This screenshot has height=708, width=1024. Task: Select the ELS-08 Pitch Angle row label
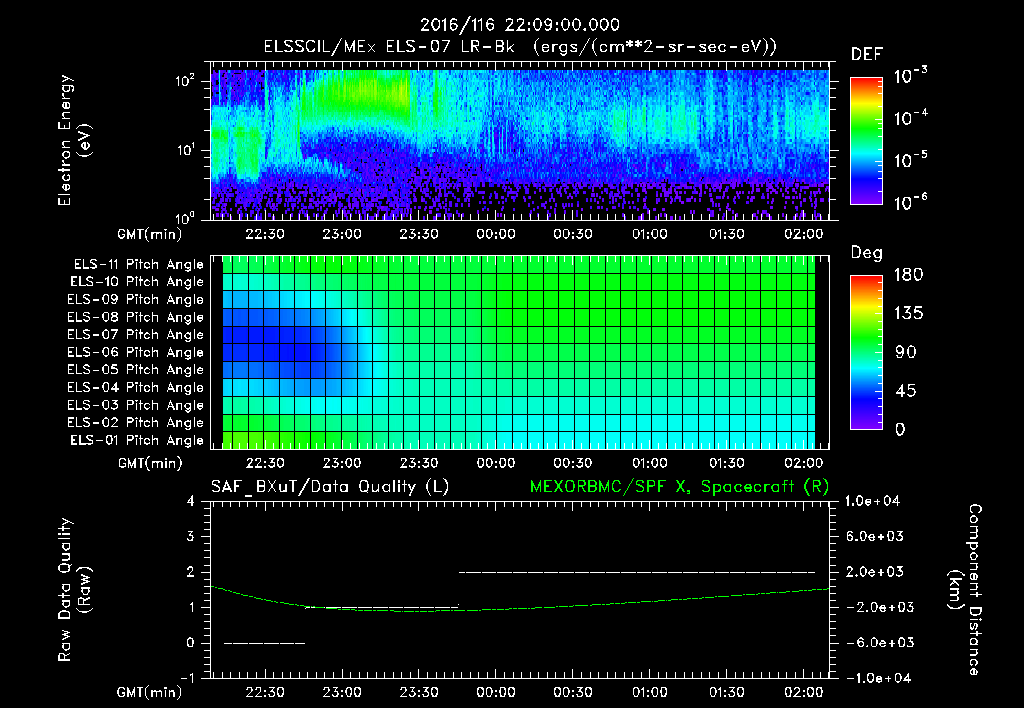(135, 317)
